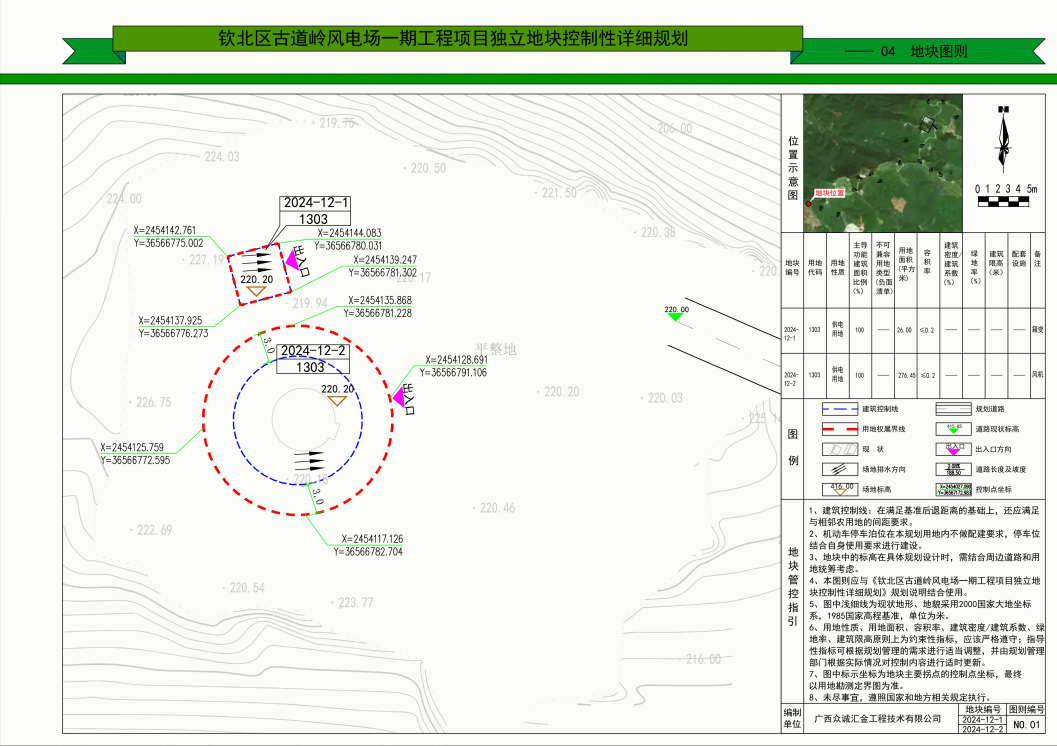This screenshot has height=746, width=1057.
Task: Click the north arrow compass symbol
Action: 1003,140
